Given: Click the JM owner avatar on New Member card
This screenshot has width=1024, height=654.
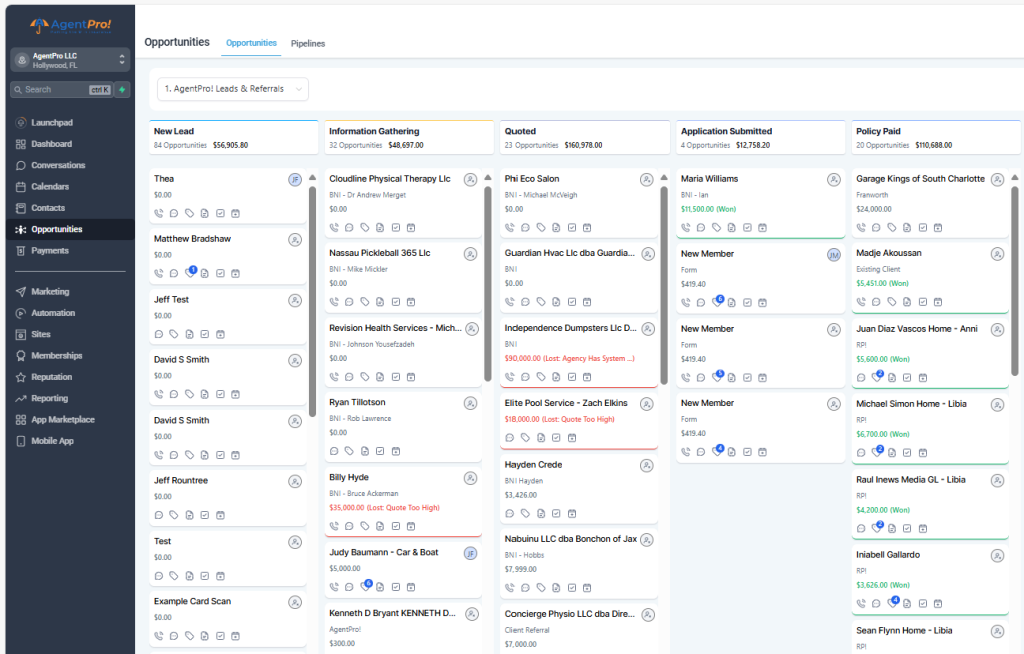Looking at the screenshot, I should (834, 255).
